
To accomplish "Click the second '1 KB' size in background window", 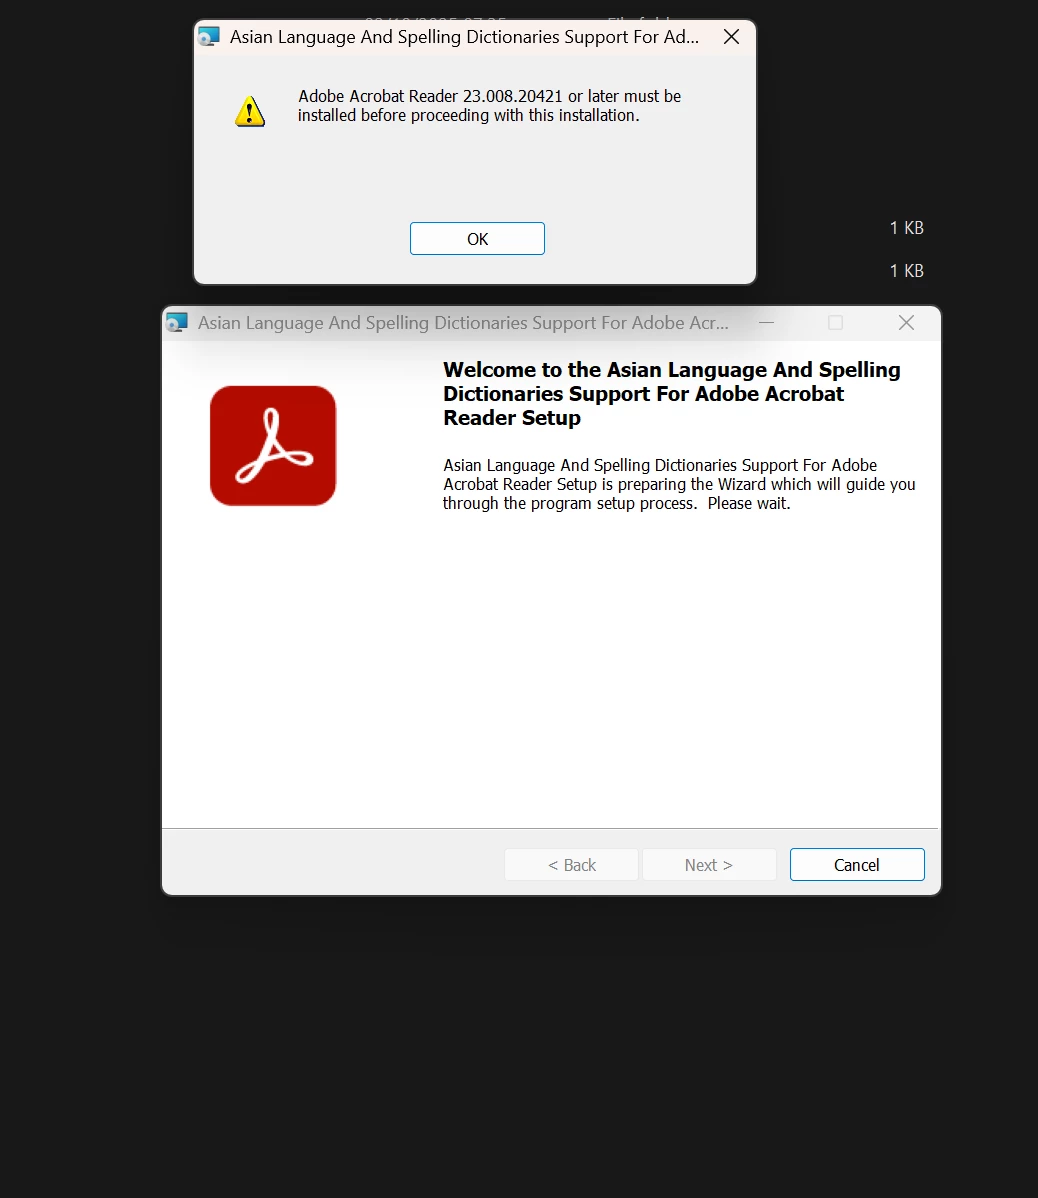I will [907, 270].
